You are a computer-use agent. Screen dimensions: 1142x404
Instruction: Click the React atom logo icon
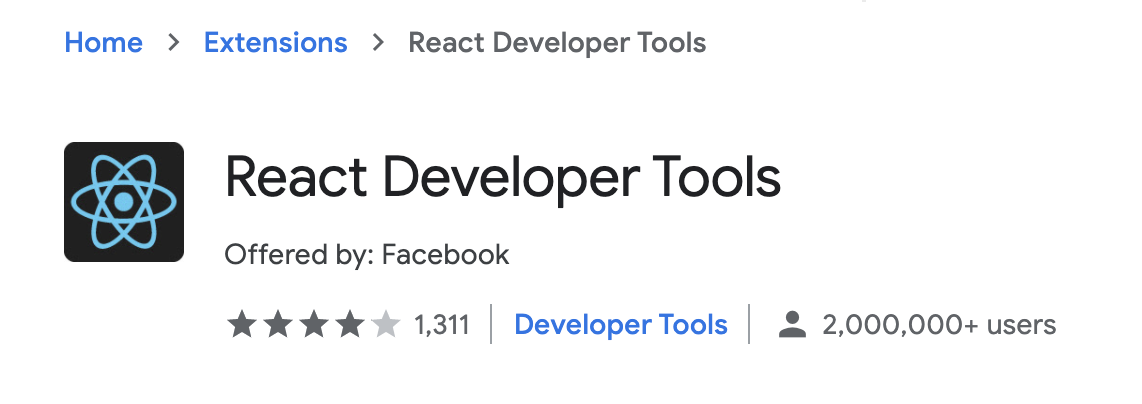124,202
